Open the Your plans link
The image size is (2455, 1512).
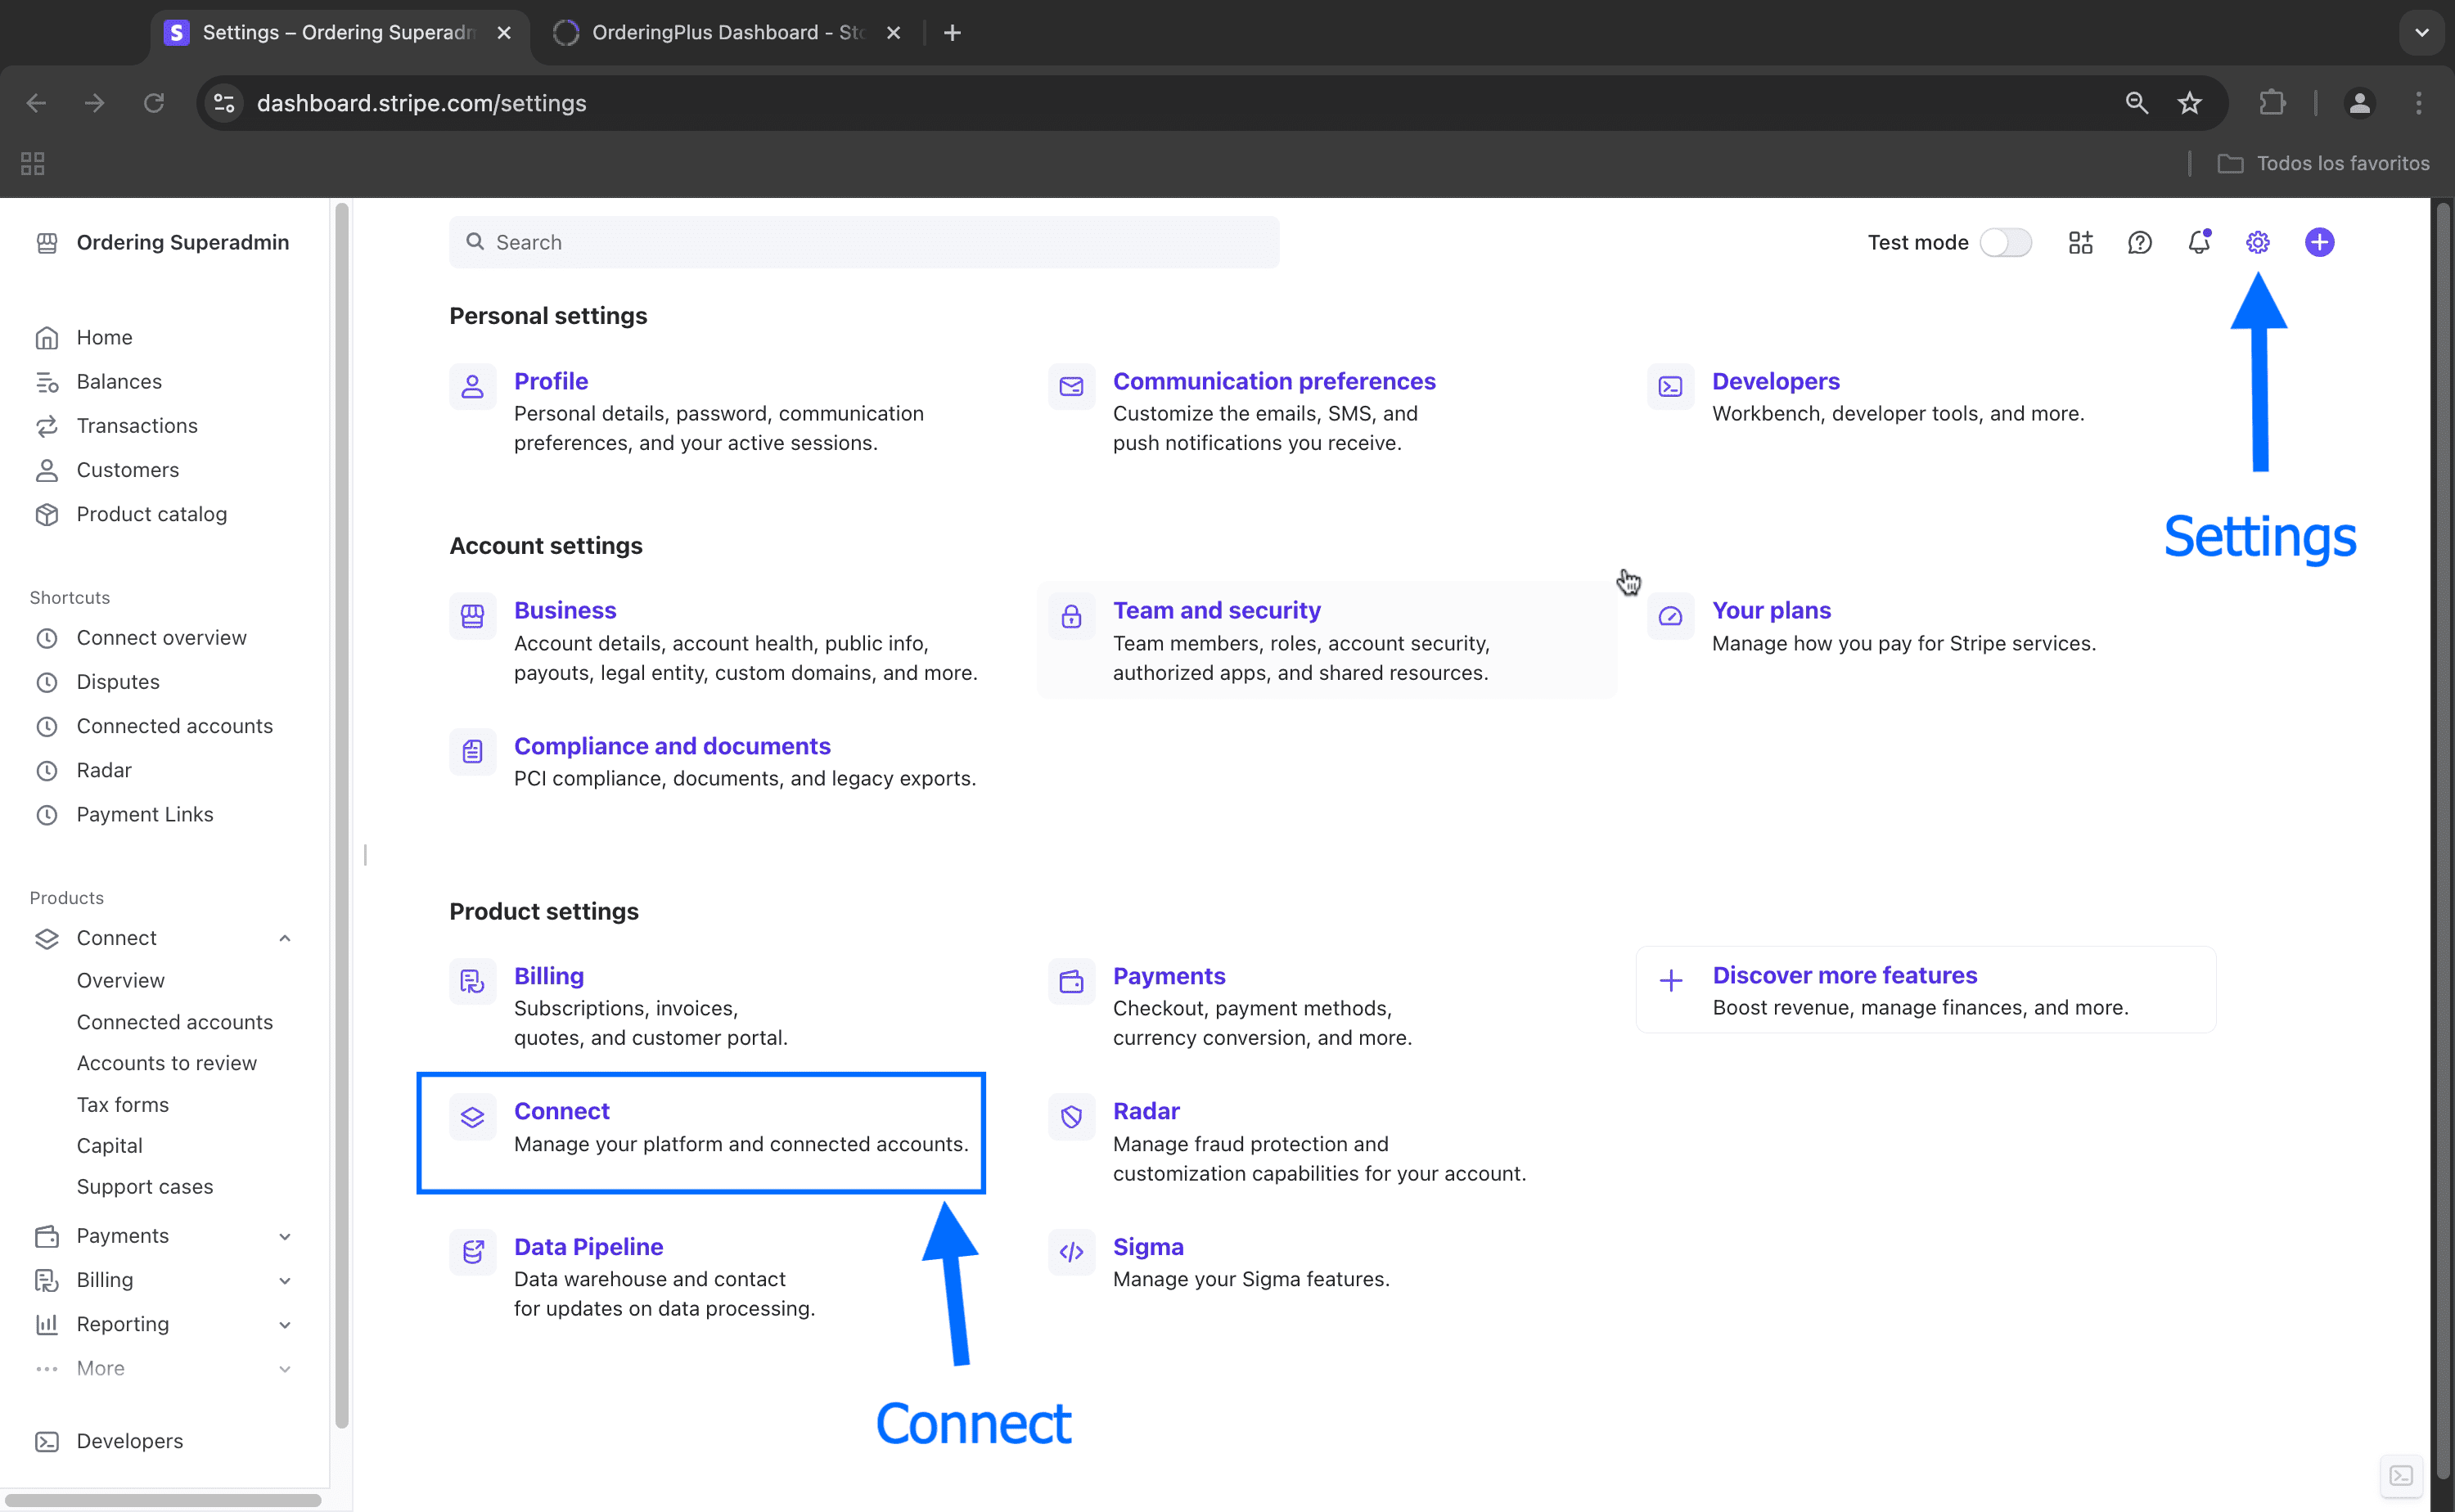click(1771, 610)
